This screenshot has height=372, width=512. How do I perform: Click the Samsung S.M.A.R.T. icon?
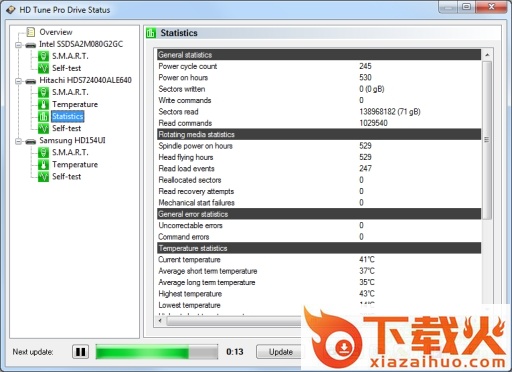tap(43, 152)
